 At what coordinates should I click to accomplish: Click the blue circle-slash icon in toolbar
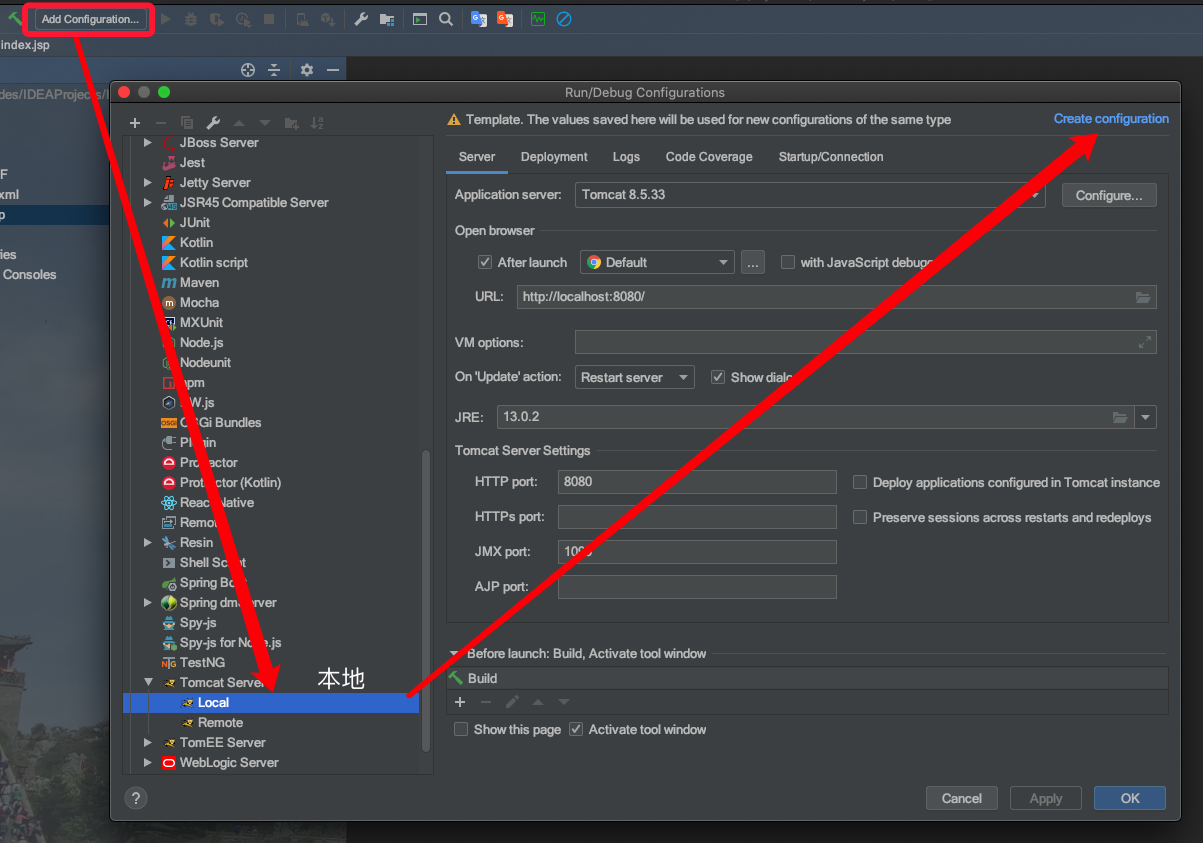coord(564,19)
